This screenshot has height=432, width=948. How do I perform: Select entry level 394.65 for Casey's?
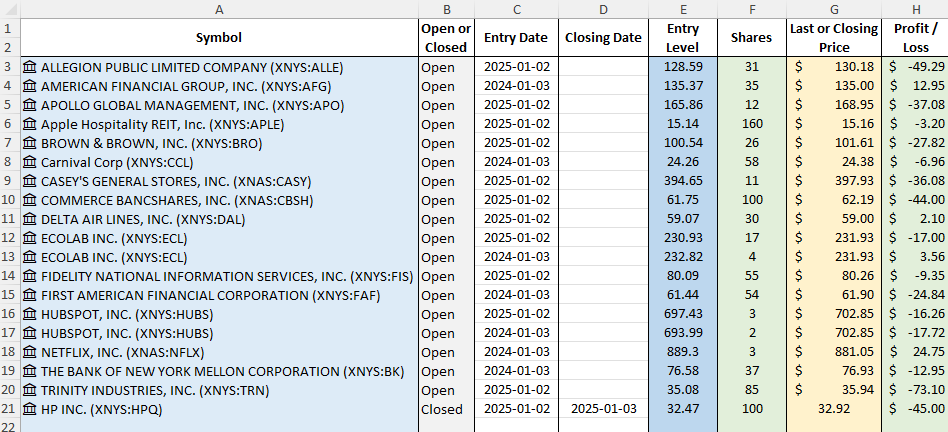(683, 181)
